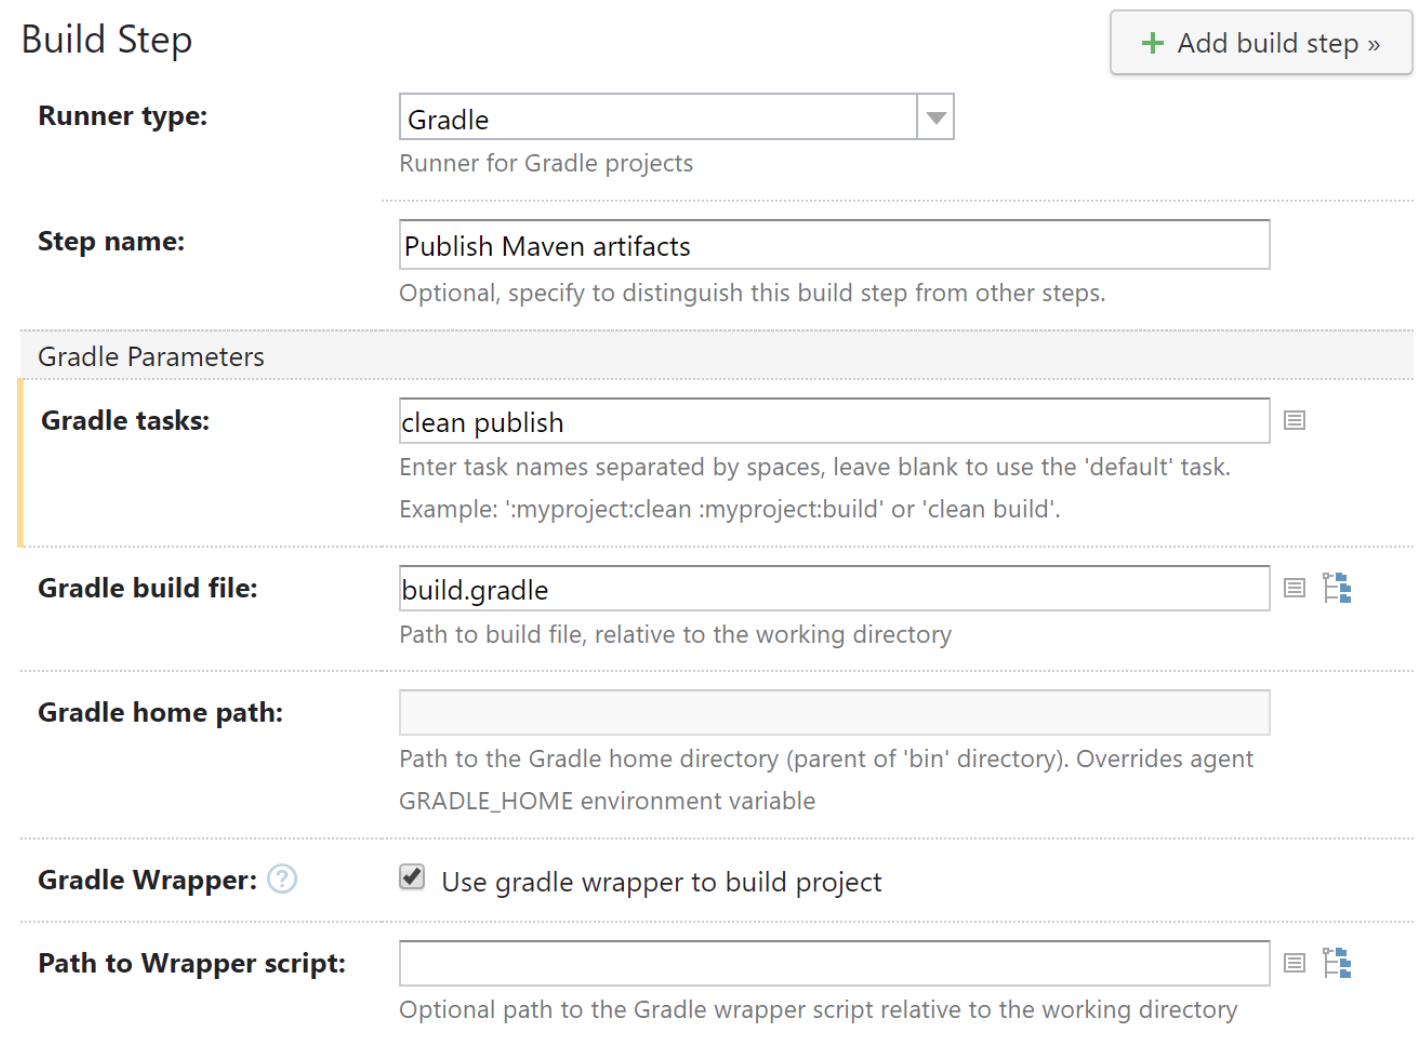Open parameter list icon for Gradle tasks

tap(1294, 421)
